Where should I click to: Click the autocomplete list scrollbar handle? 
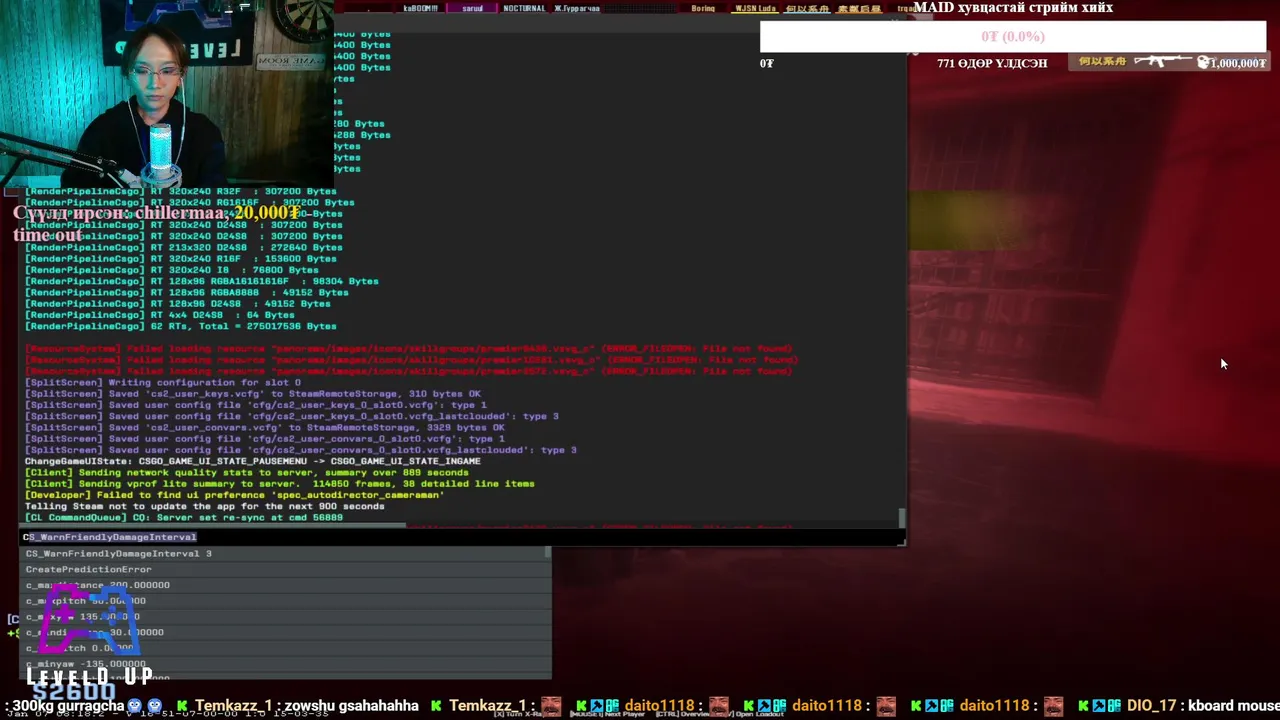[x=548, y=552]
